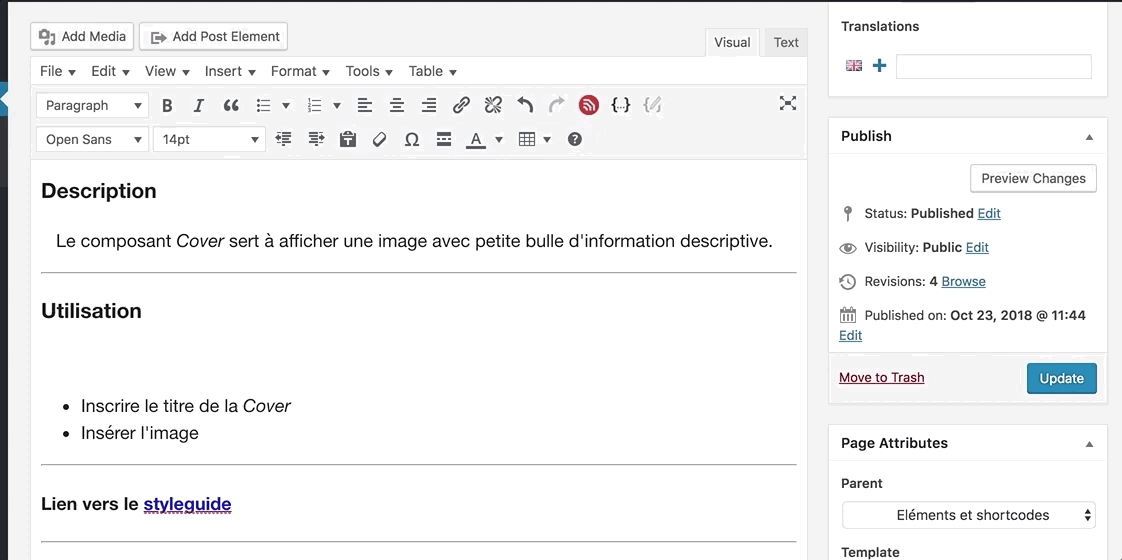
Task: Click the insert link icon
Action: click(x=461, y=105)
